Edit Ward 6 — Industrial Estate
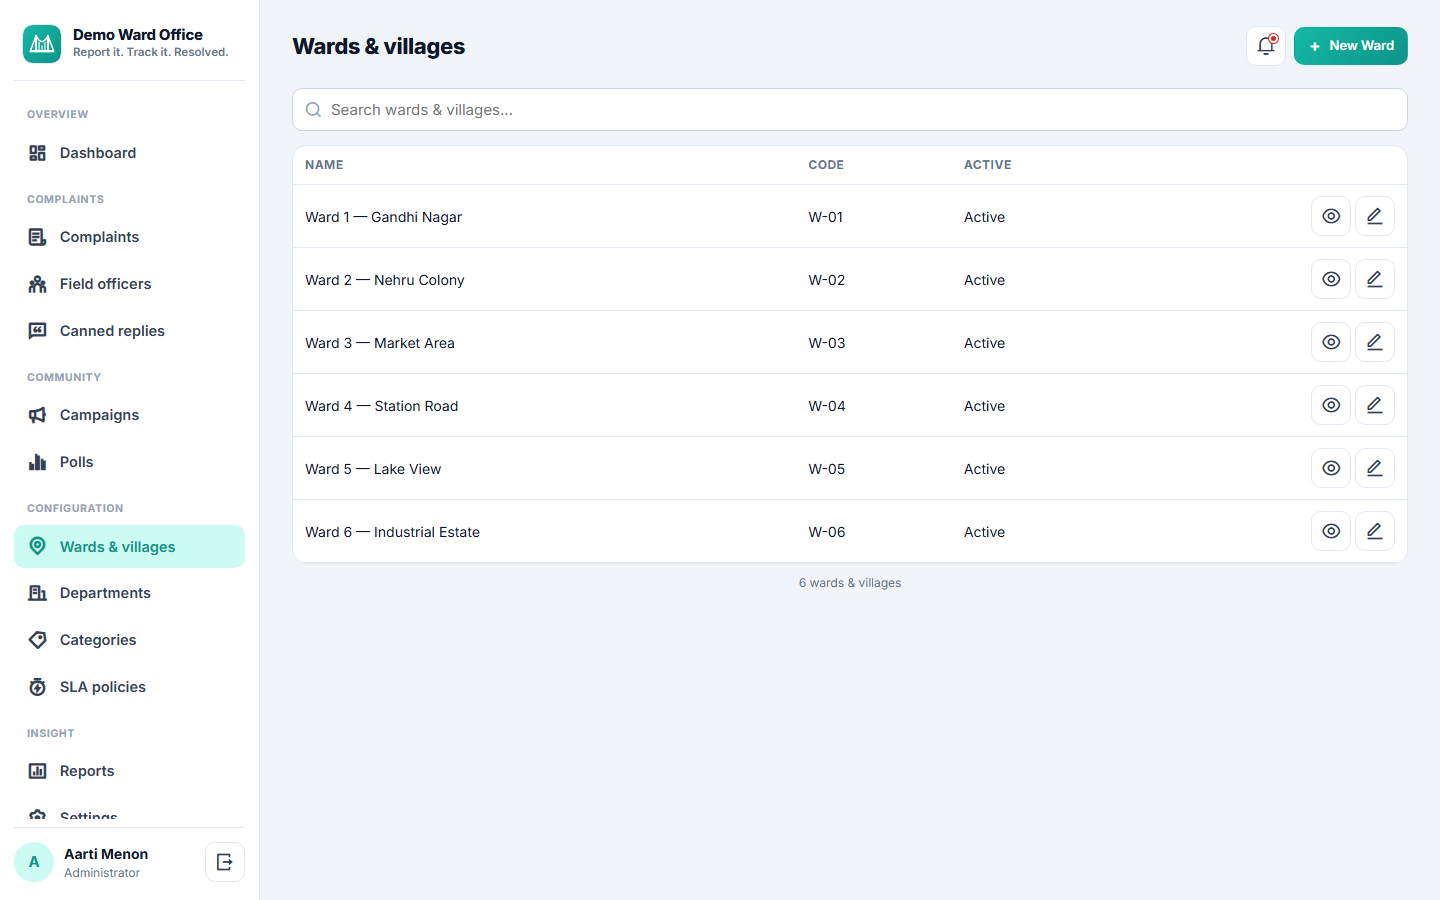1440x900 pixels. (1375, 531)
